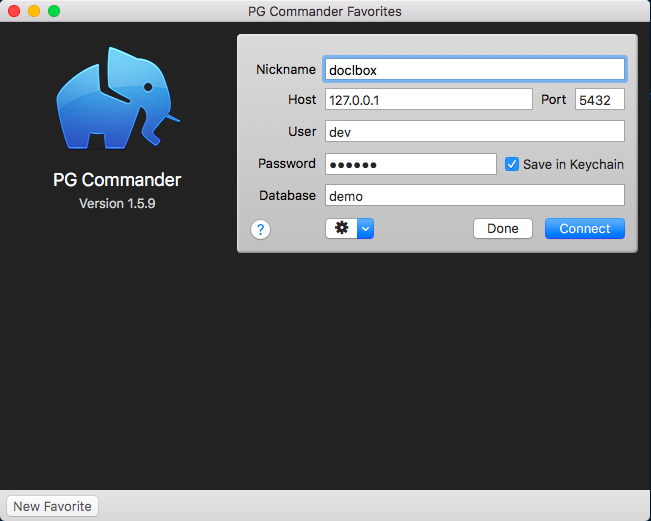Click the User field dev
Screen dimensions: 651x521
475,131
